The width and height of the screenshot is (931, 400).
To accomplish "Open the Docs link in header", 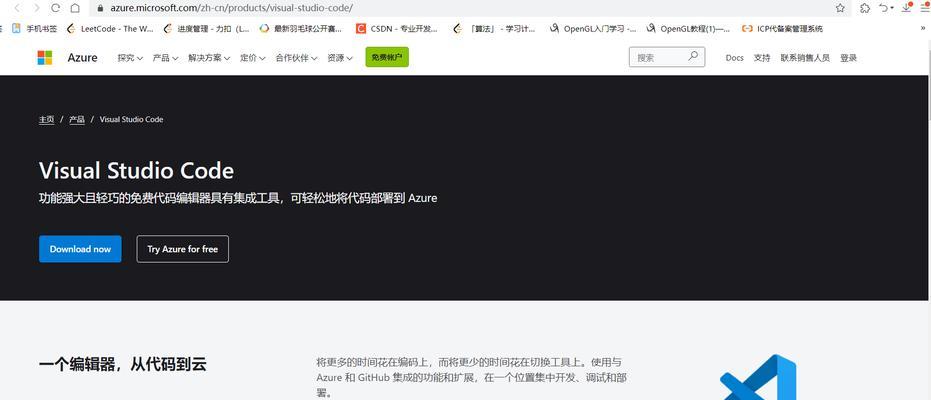I will pyautogui.click(x=734, y=58).
